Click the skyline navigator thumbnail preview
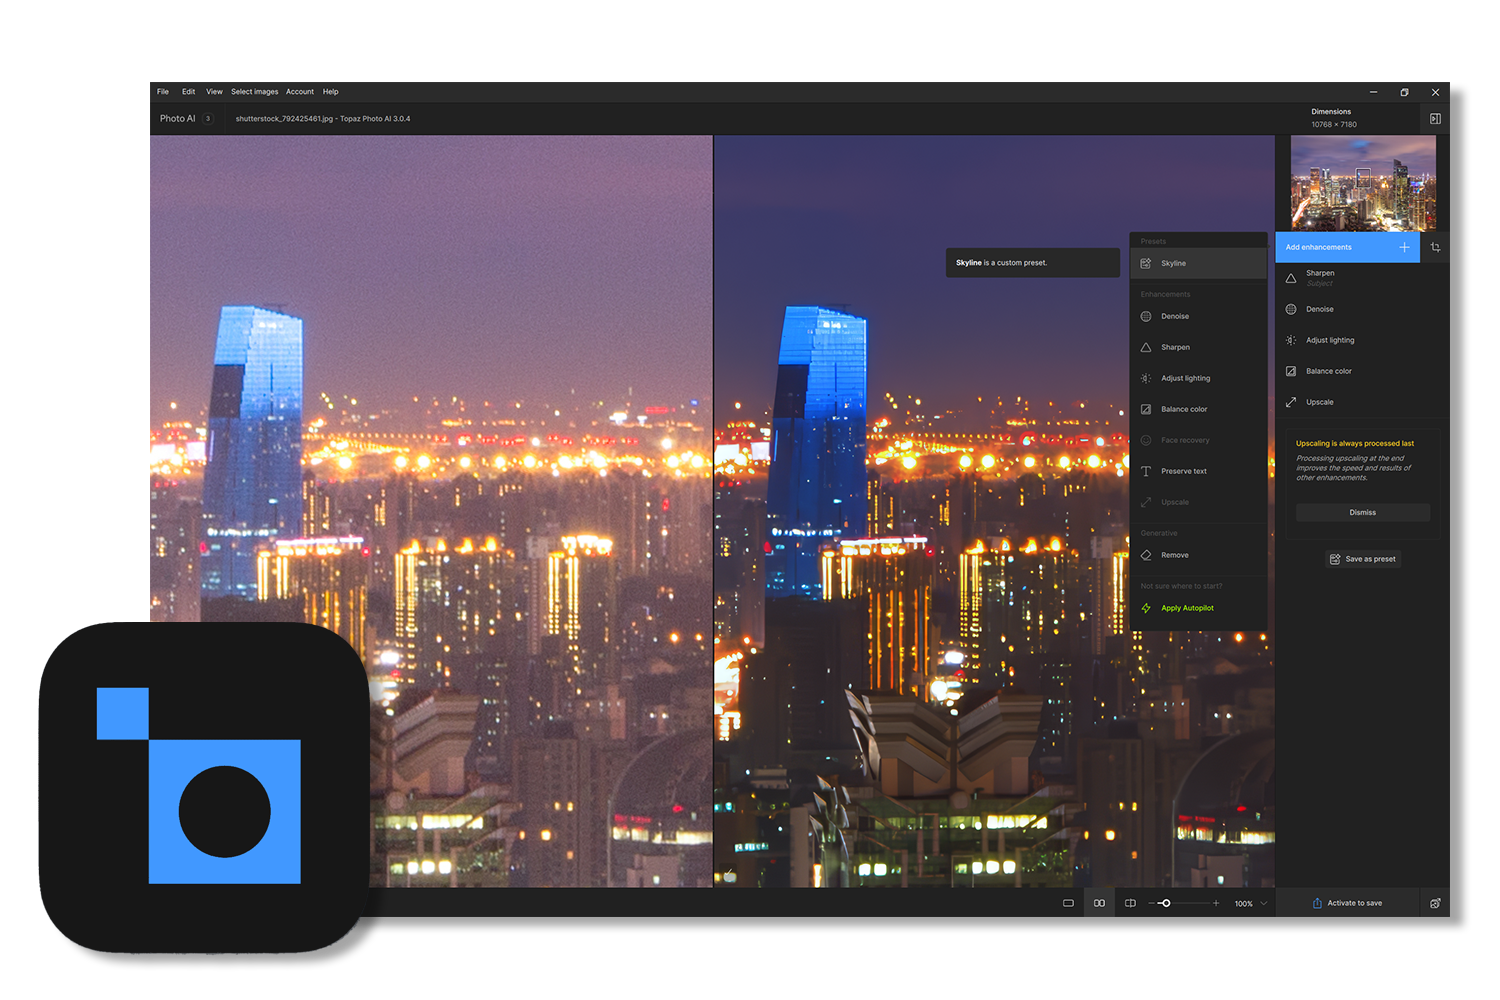Image resolution: width=1500 pixels, height=1000 pixels. pyautogui.click(x=1363, y=183)
